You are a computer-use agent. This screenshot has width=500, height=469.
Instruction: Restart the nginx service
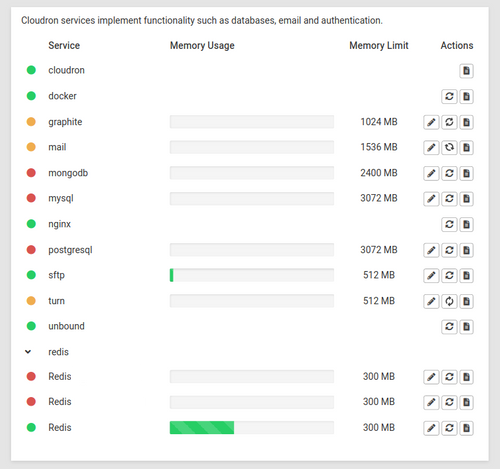click(x=449, y=224)
